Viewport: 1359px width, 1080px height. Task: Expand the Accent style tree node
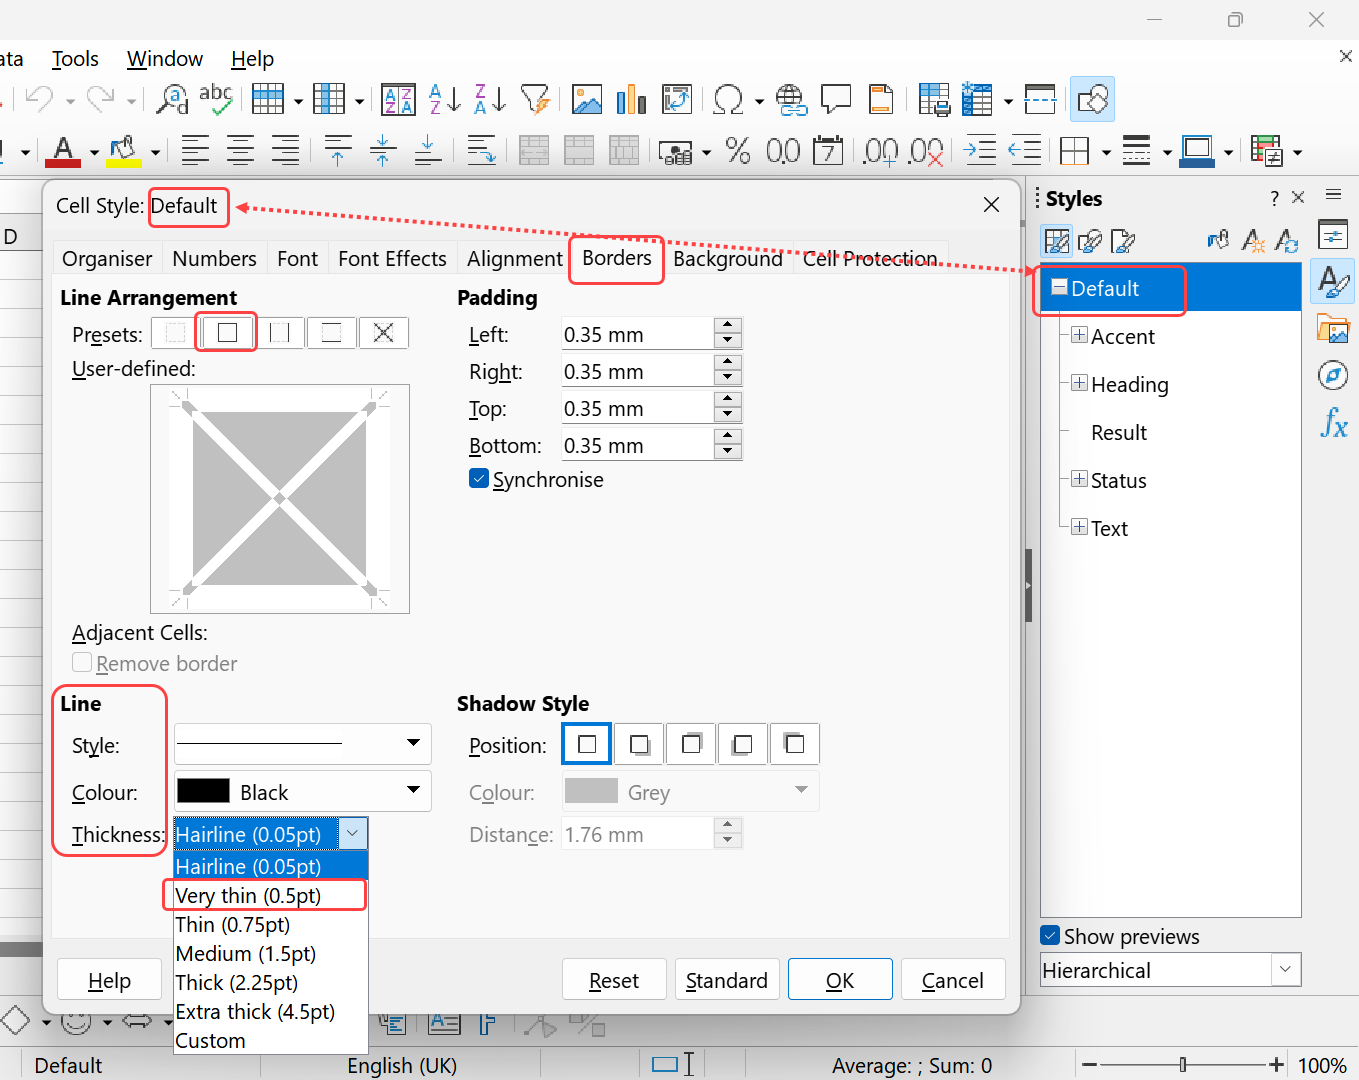1079,335
